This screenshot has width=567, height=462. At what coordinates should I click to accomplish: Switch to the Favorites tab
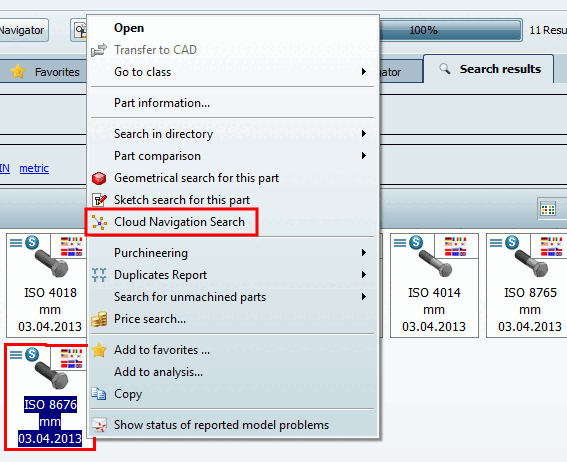pos(43,71)
